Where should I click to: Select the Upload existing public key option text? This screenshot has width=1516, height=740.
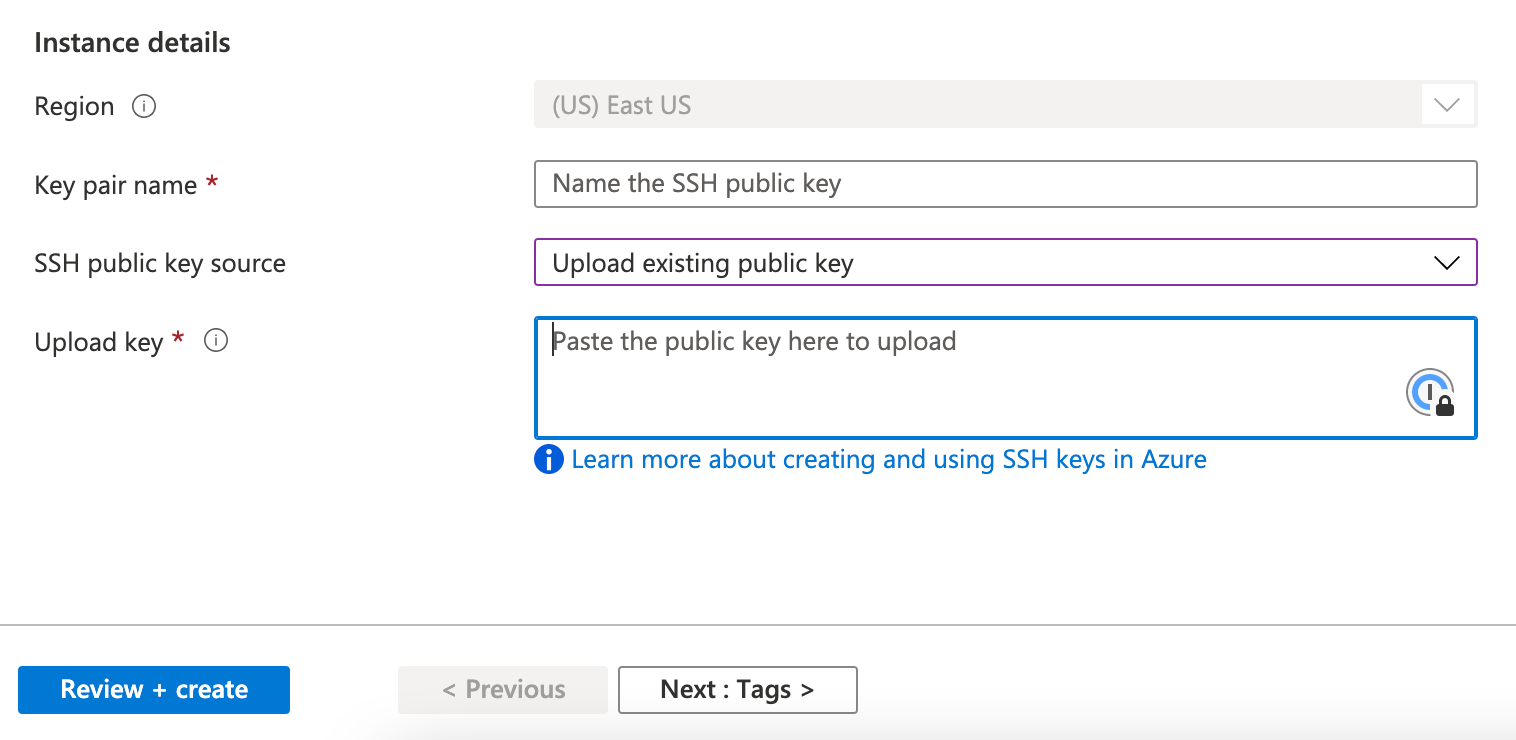702,262
